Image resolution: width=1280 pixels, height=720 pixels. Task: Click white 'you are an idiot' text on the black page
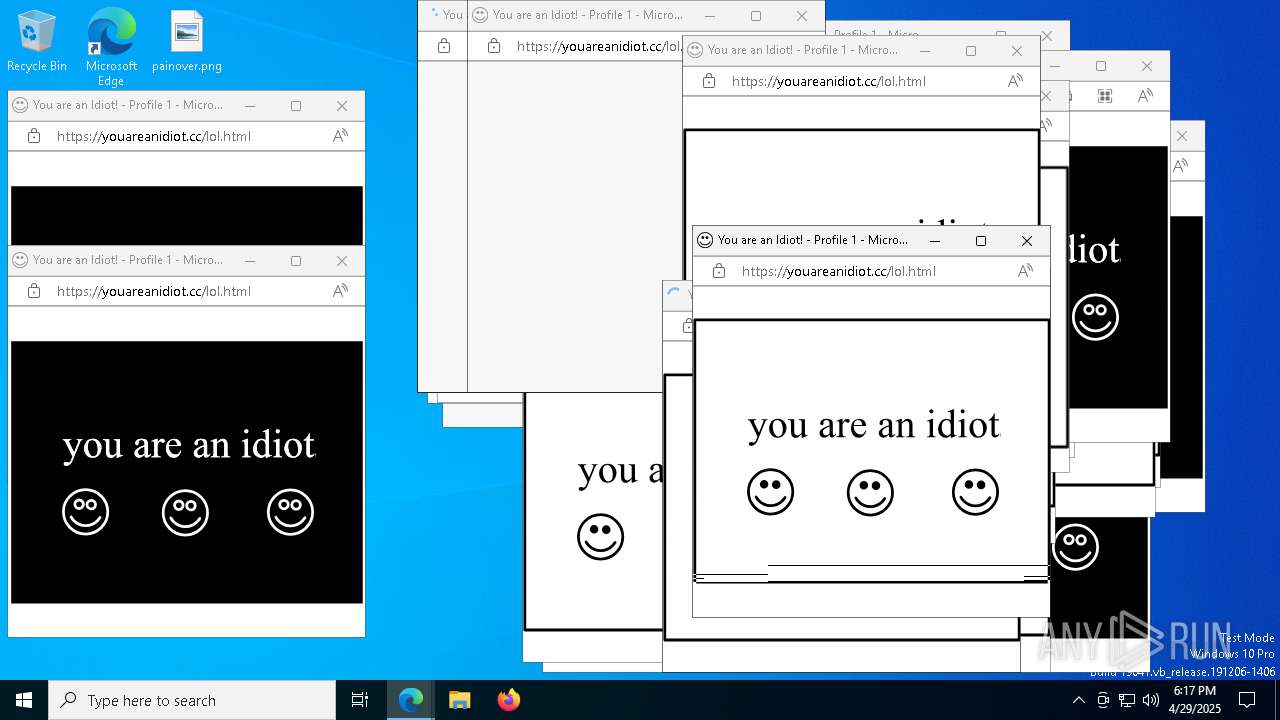(x=188, y=445)
